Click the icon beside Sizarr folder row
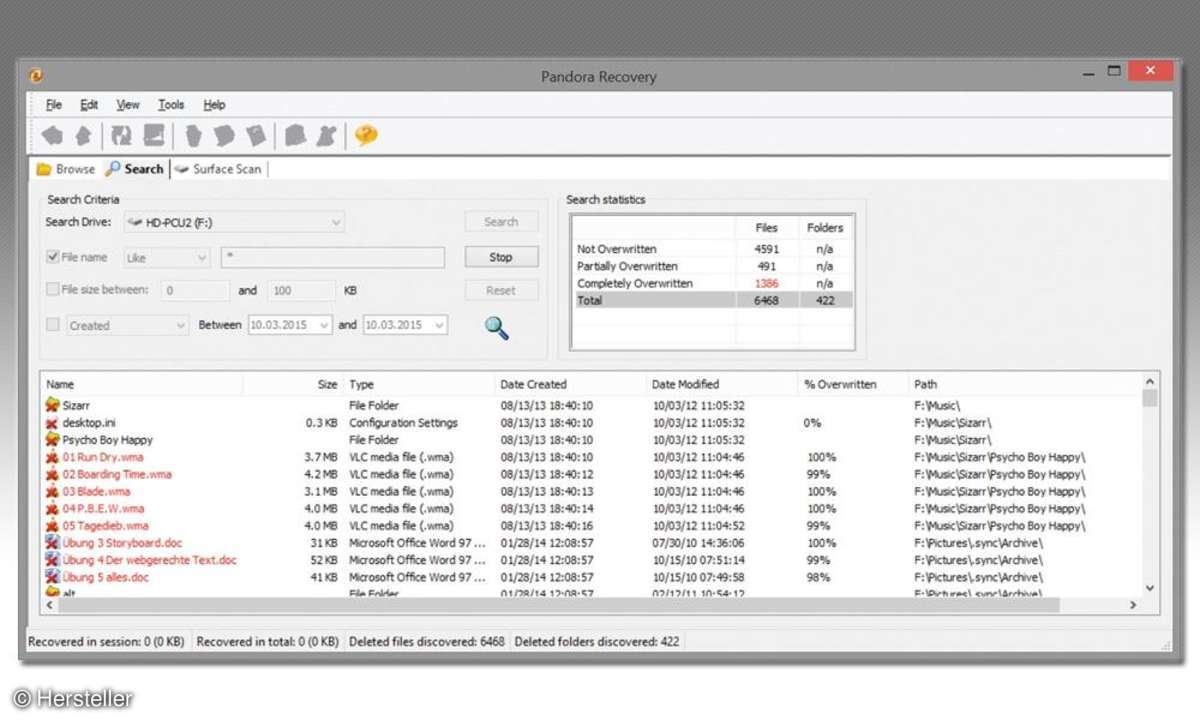The height and width of the screenshot is (720, 1200). point(53,406)
